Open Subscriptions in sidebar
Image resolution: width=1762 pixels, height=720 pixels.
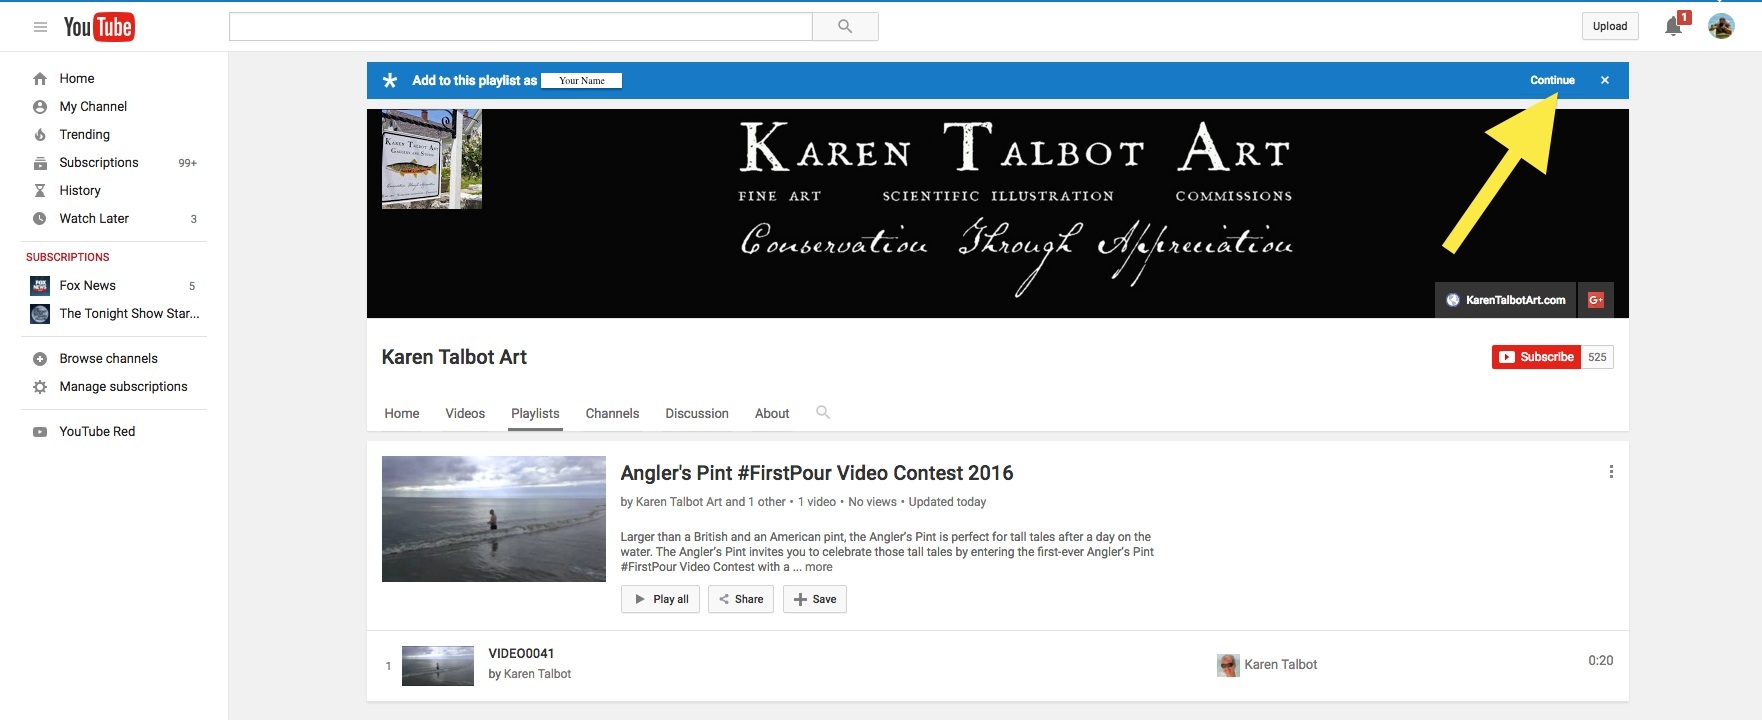pyautogui.click(x=99, y=163)
